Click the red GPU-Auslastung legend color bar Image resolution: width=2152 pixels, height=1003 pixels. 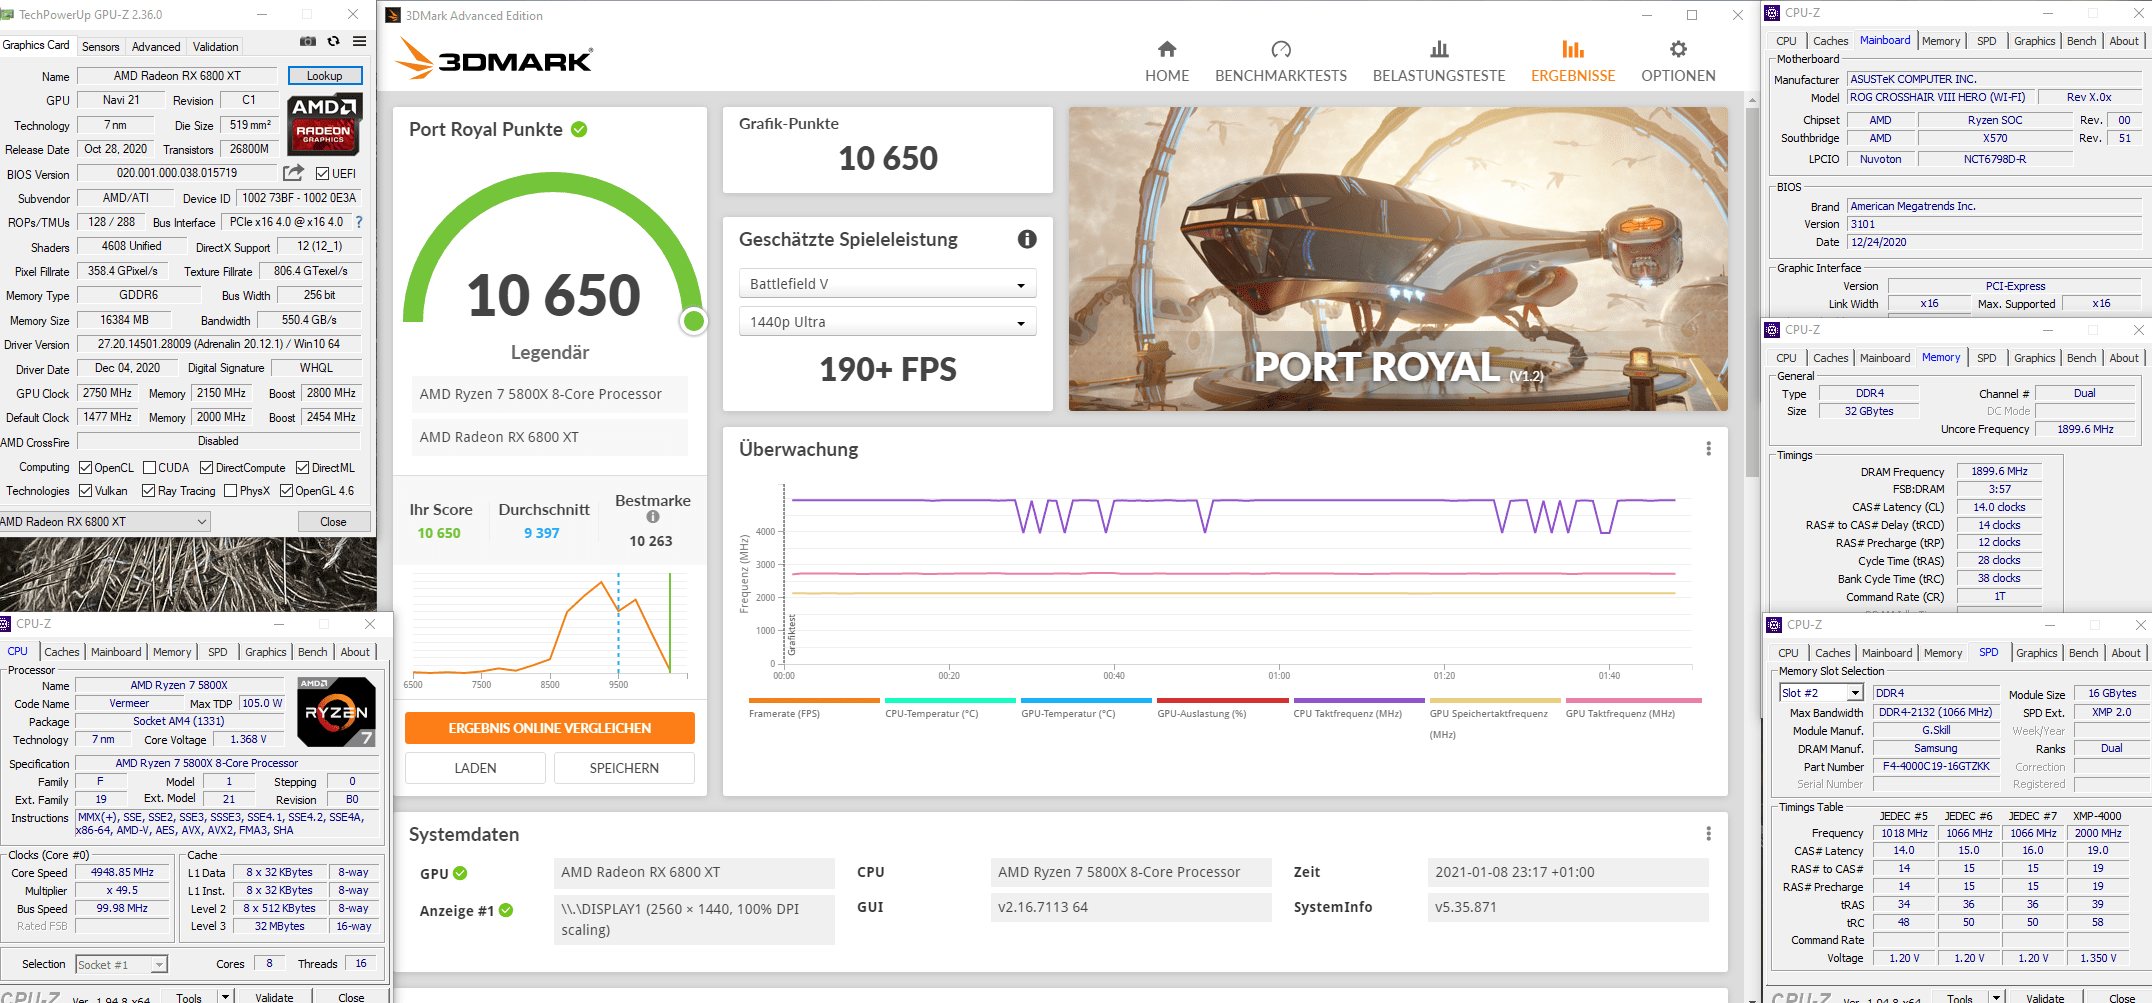pos(1223,700)
